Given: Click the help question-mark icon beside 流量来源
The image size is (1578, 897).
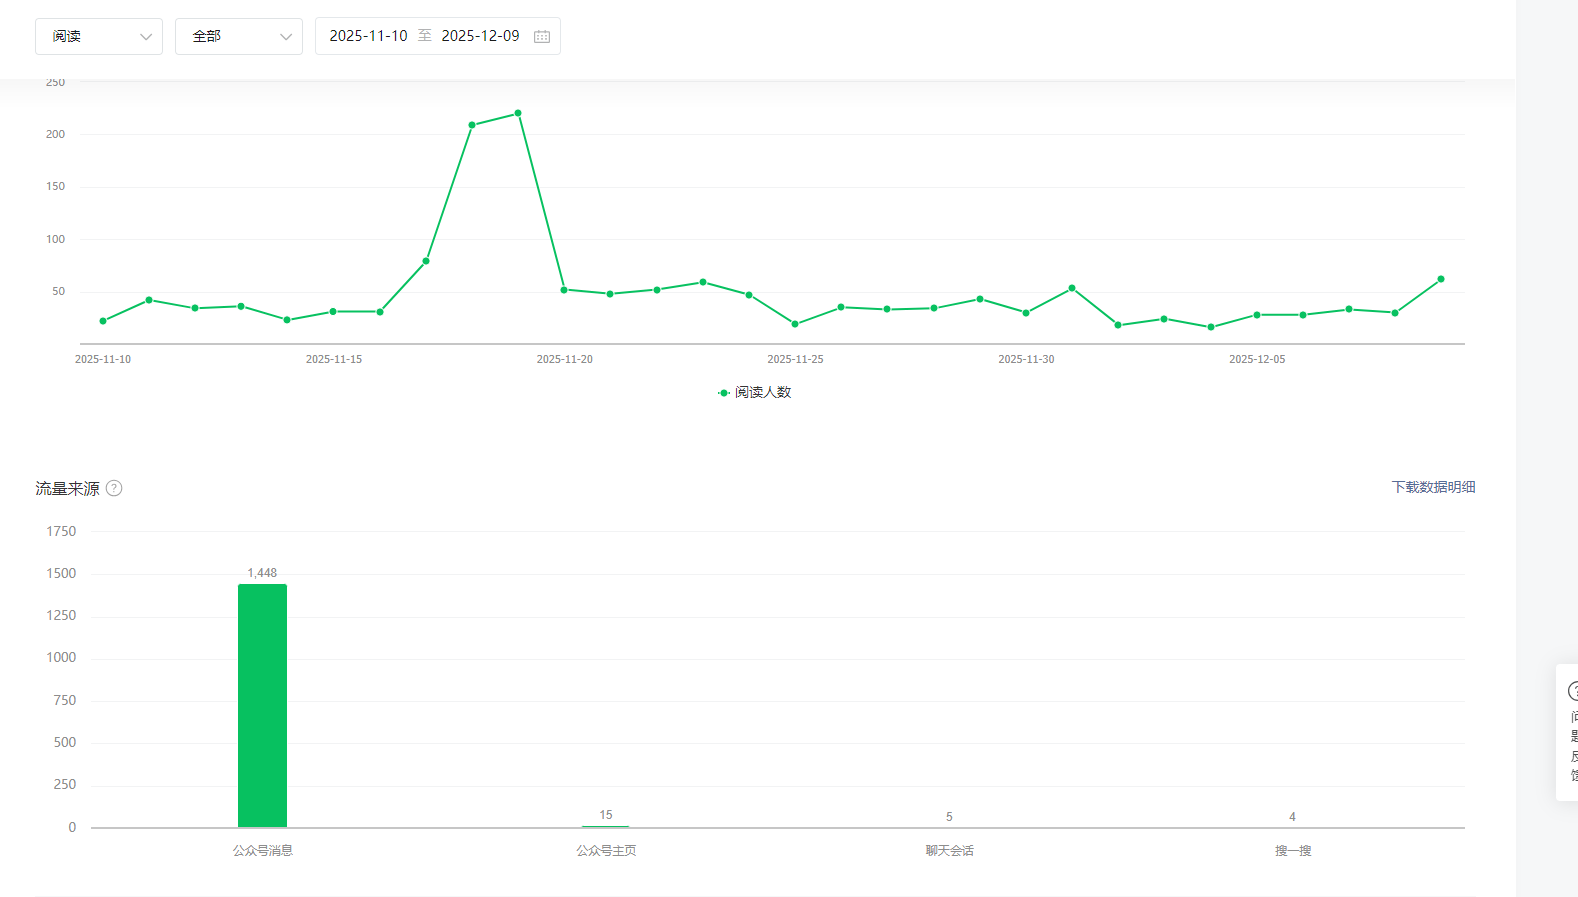Looking at the screenshot, I should click(114, 488).
